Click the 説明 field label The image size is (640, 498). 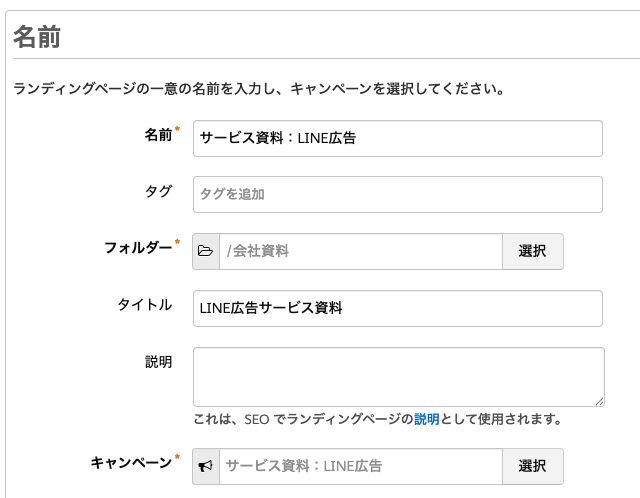click(158, 361)
